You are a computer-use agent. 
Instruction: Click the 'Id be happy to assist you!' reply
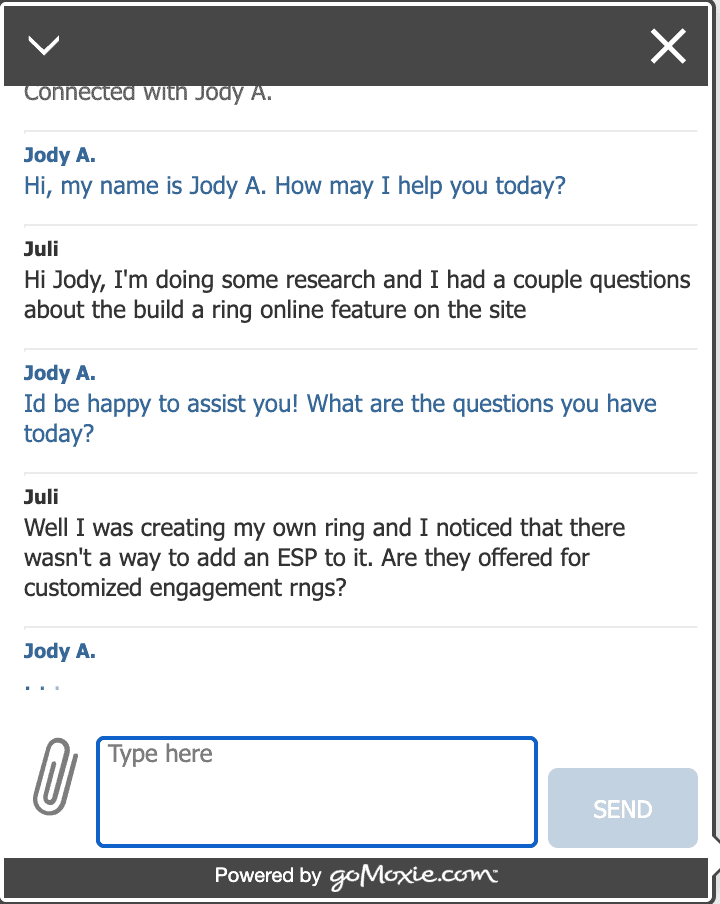(x=340, y=418)
